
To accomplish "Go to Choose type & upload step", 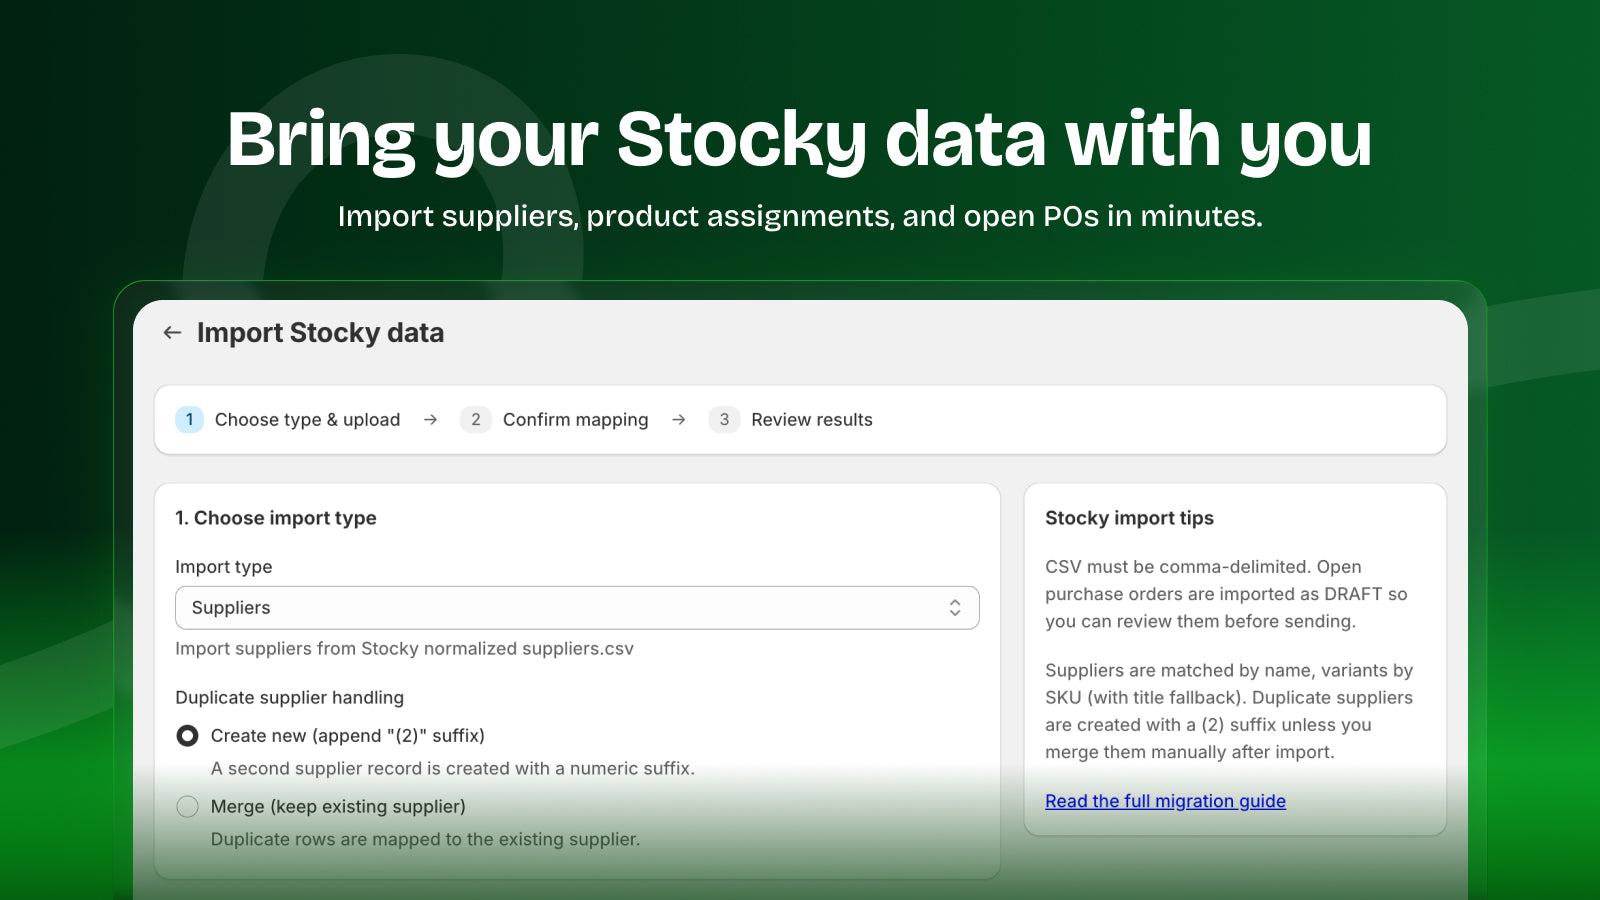I will (x=307, y=420).
